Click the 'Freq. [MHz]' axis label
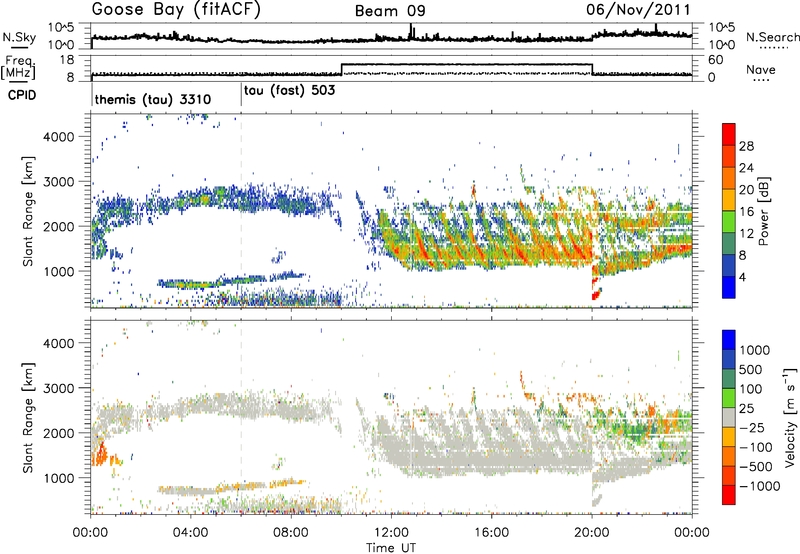Screen dimensions: 800x554 tap(19, 67)
